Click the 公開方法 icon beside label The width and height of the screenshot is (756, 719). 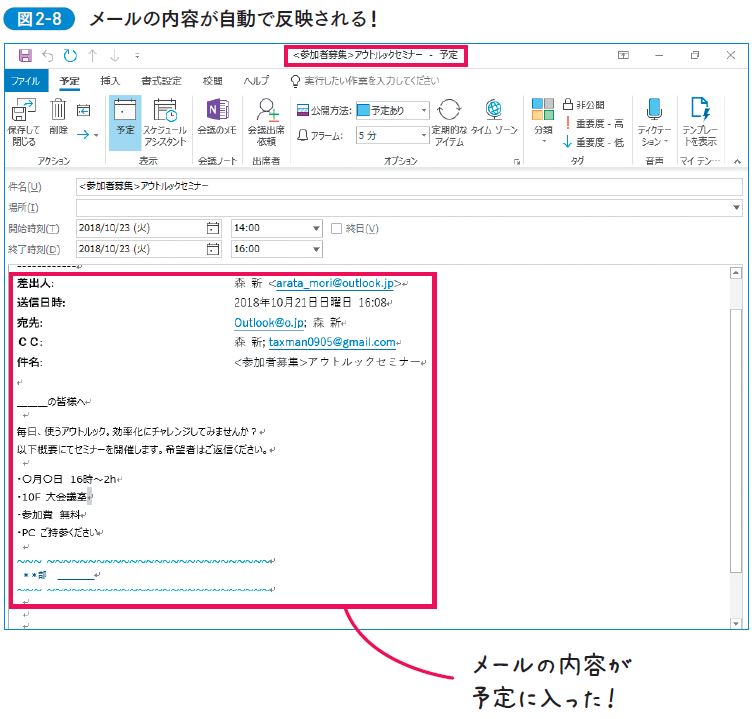302,110
